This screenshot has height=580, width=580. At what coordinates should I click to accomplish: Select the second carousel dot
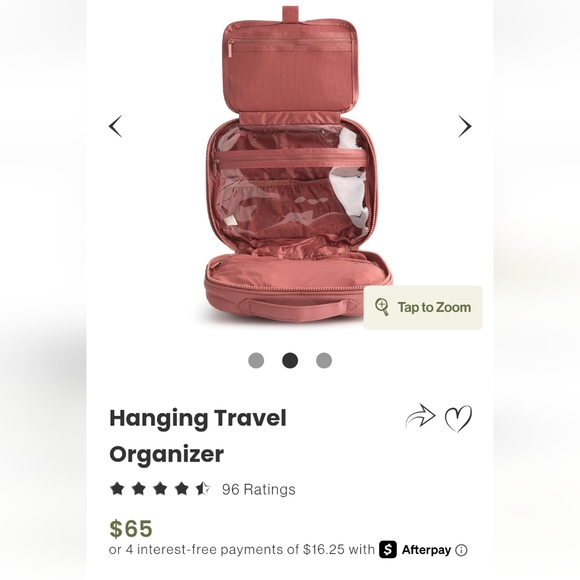click(290, 360)
